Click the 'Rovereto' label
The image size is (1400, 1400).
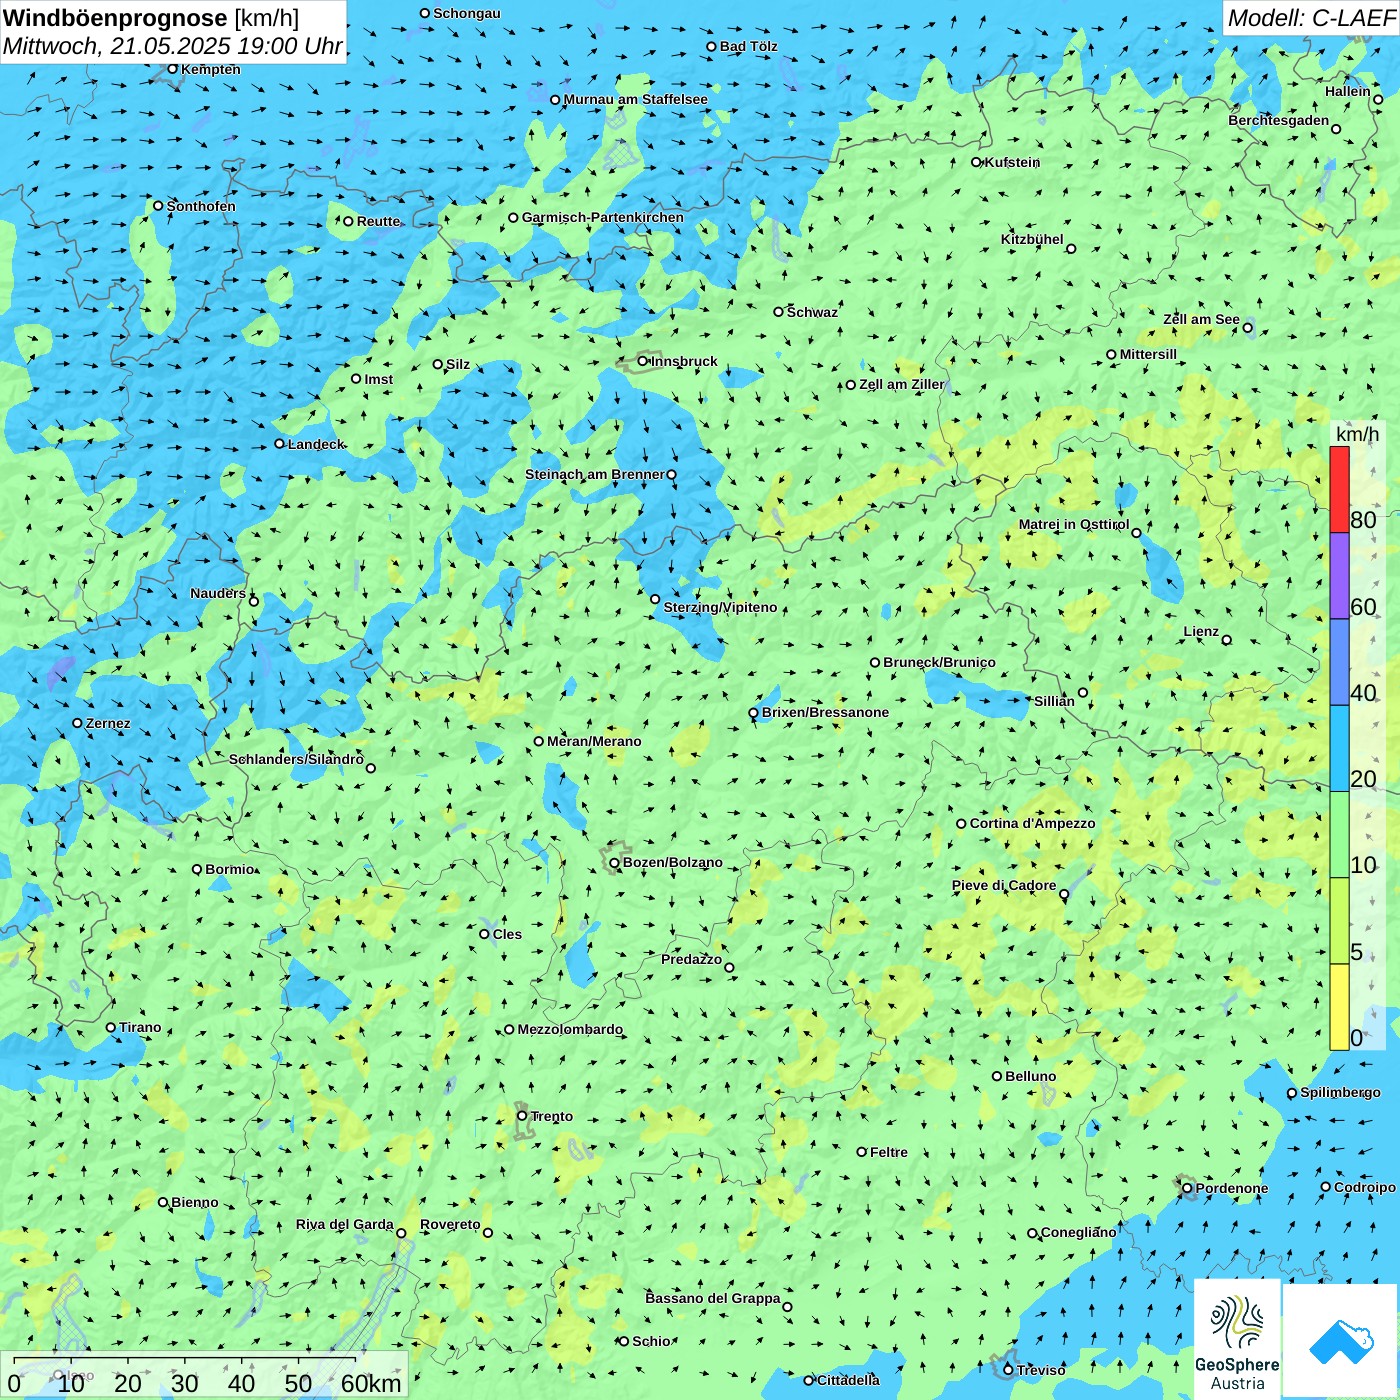[450, 1224]
